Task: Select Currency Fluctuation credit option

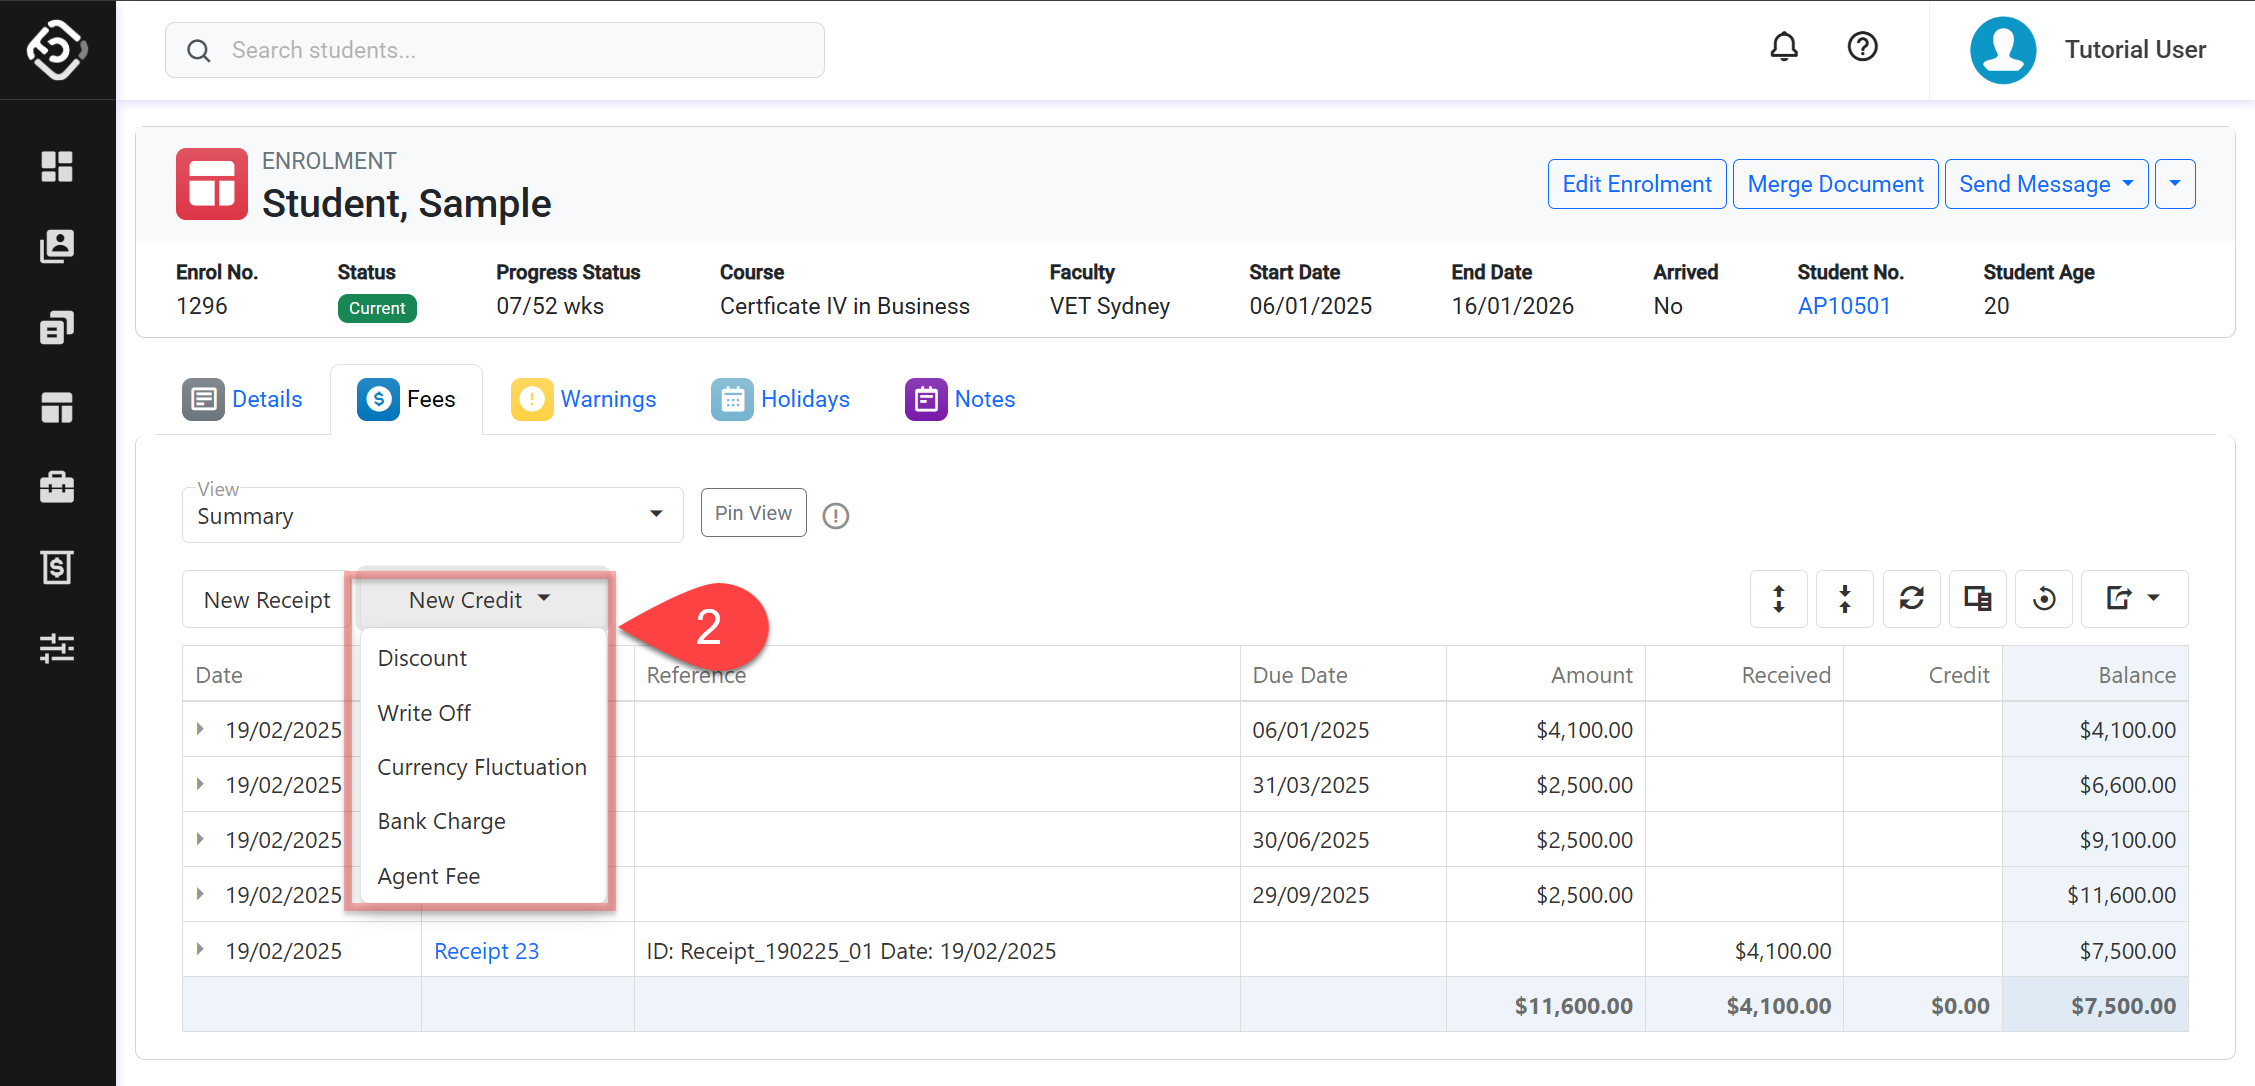Action: click(x=483, y=767)
